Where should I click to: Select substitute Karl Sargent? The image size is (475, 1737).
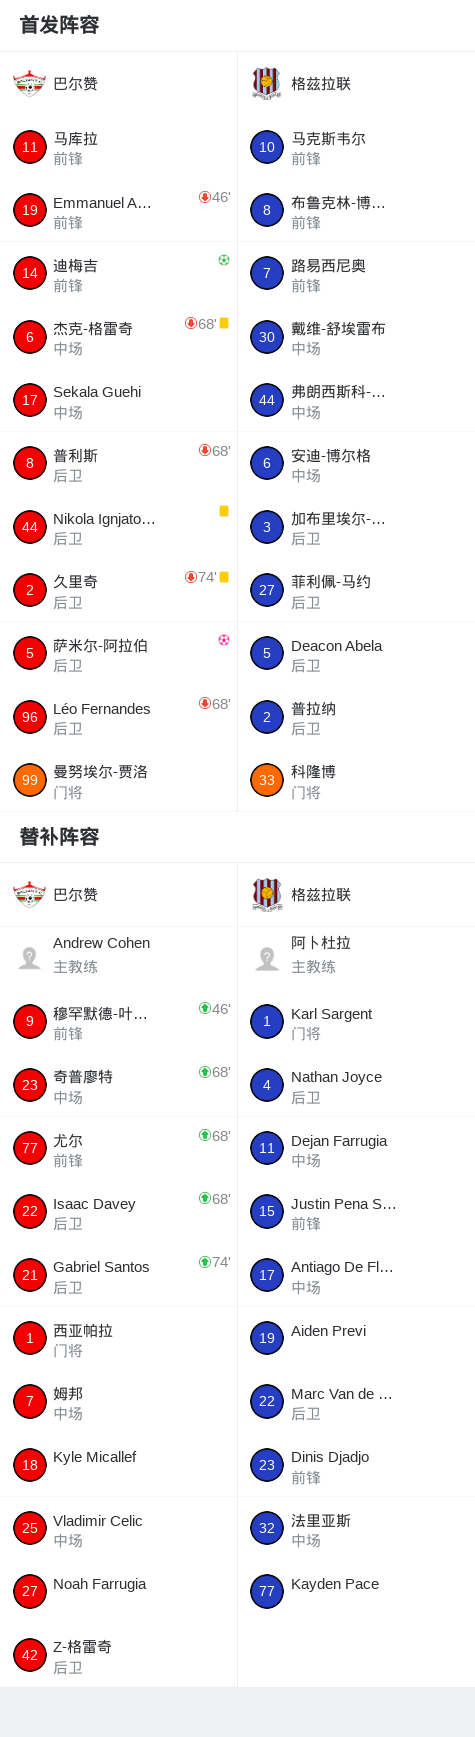356,1022
